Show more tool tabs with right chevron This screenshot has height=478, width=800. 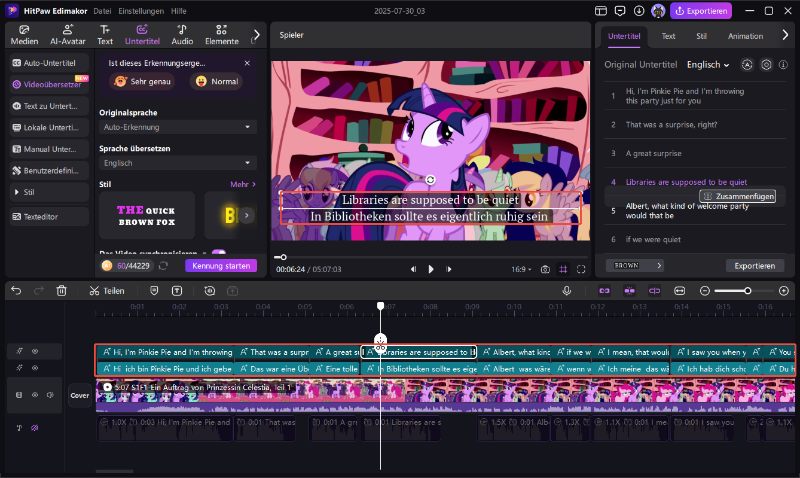click(x=257, y=35)
